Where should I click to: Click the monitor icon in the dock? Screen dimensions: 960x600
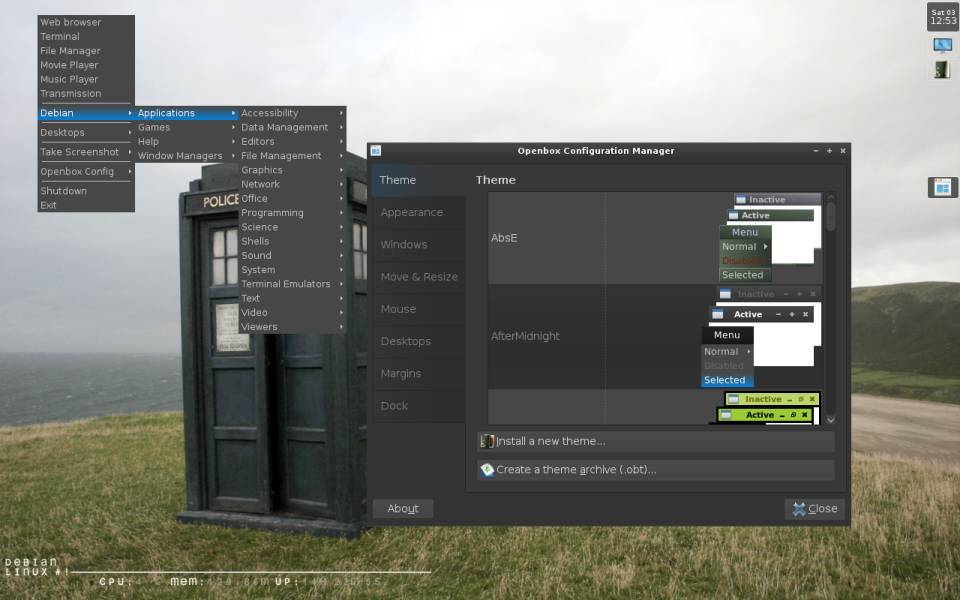(x=942, y=45)
